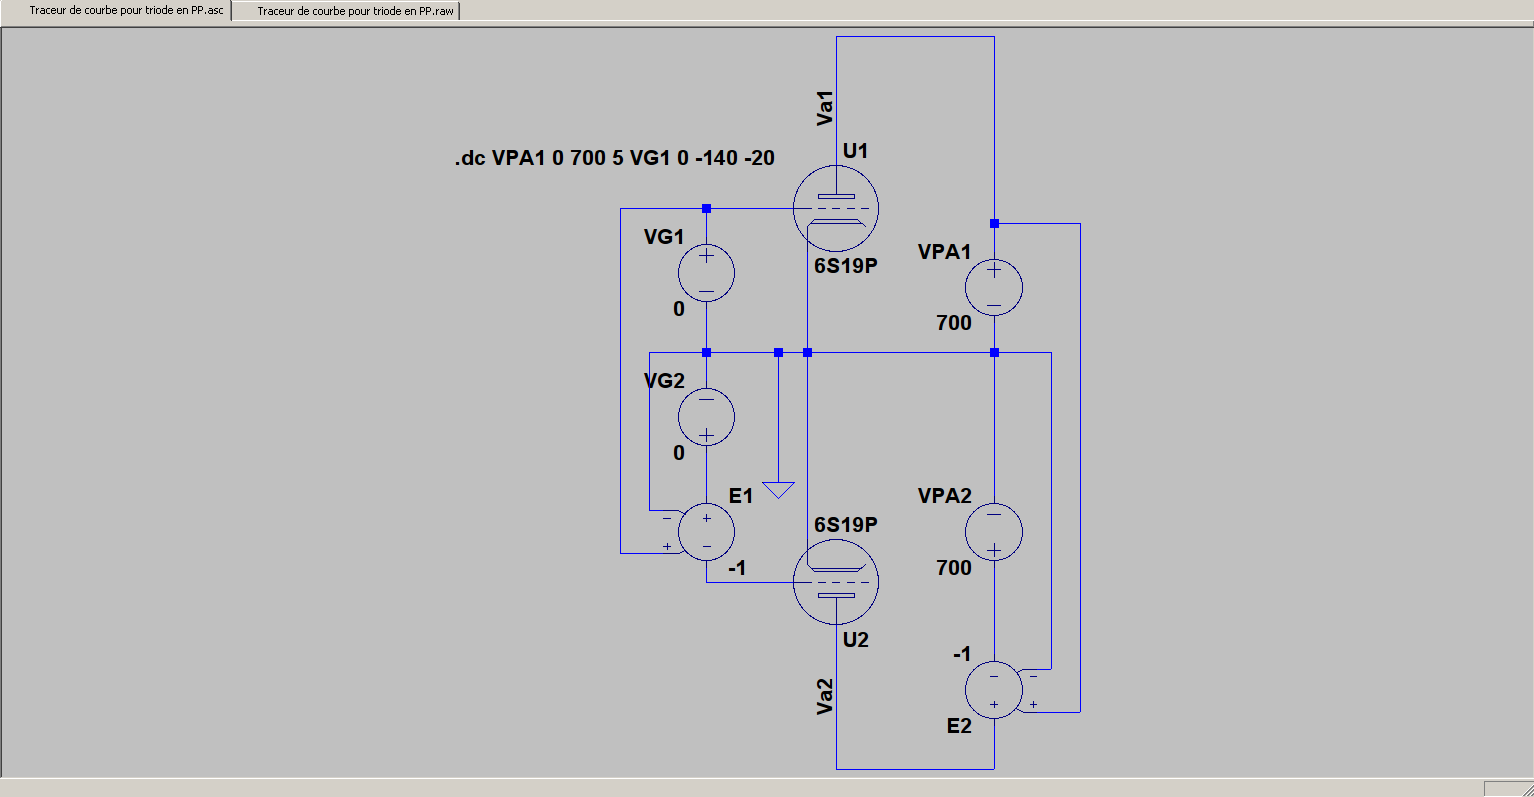Click the E2 reference label
This screenshot has height=797, width=1534.
959,726
